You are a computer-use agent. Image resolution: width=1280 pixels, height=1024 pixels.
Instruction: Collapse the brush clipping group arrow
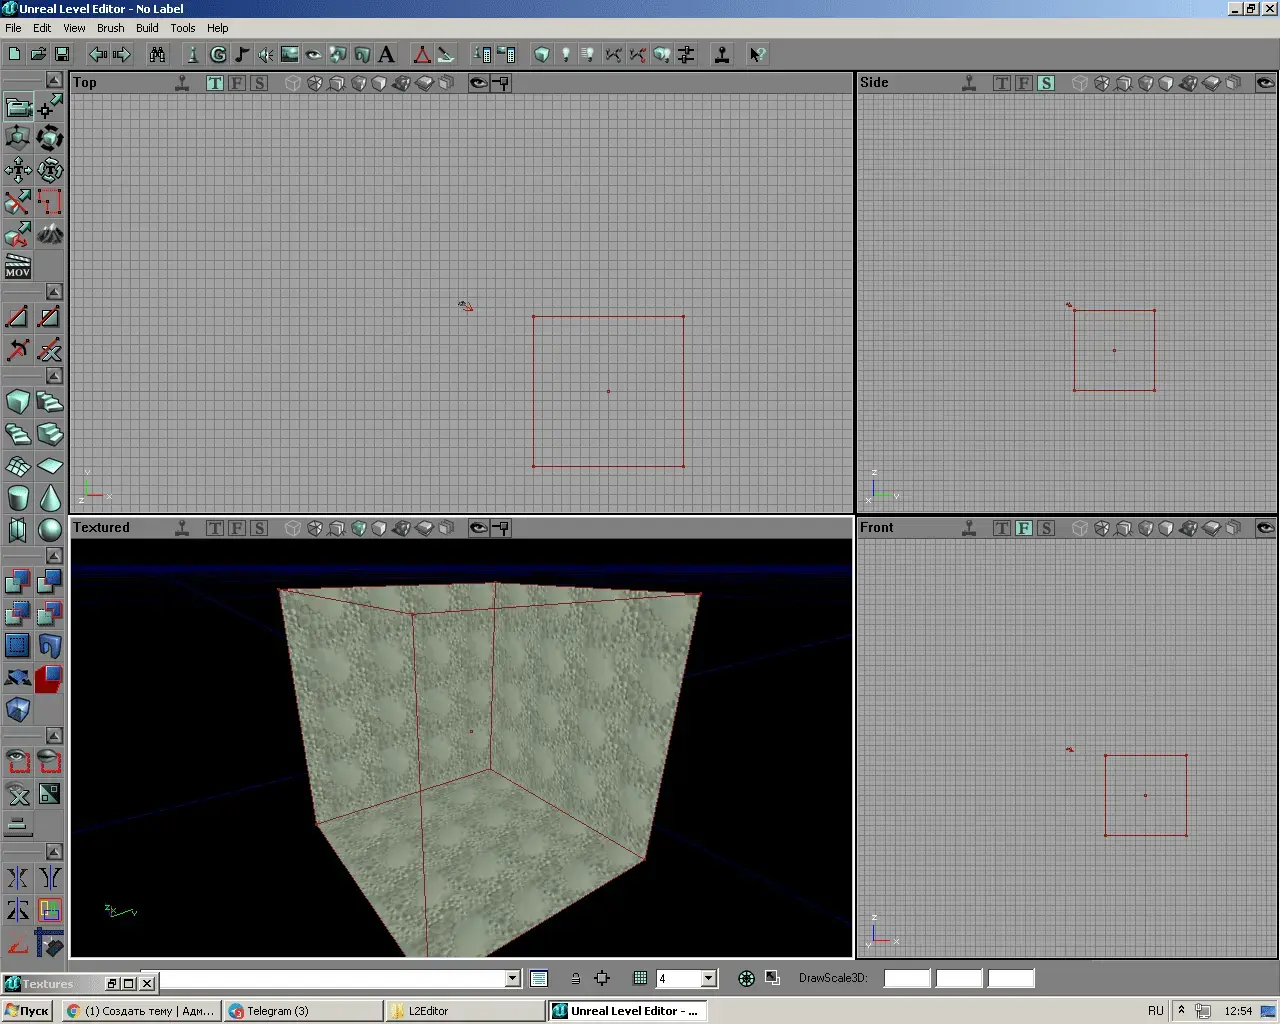click(x=54, y=292)
